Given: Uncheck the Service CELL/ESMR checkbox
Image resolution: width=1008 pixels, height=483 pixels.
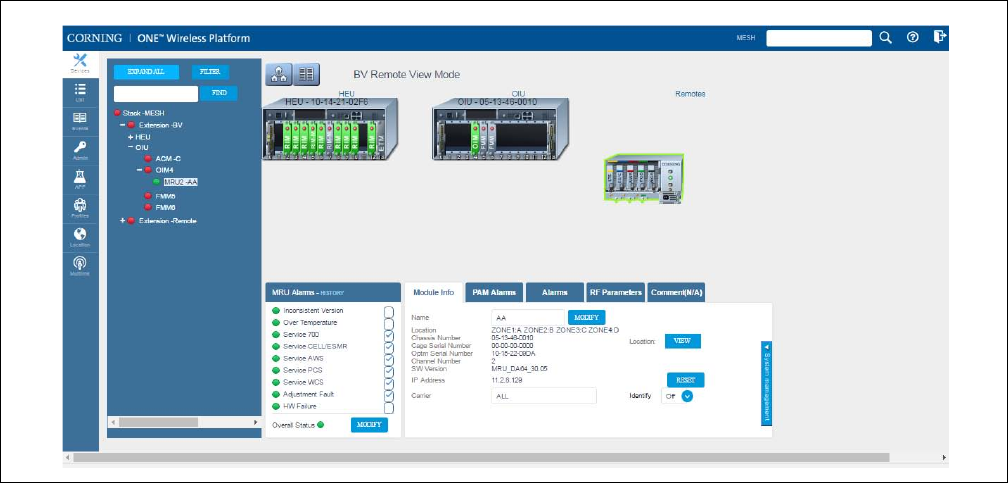Looking at the screenshot, I should (x=389, y=347).
